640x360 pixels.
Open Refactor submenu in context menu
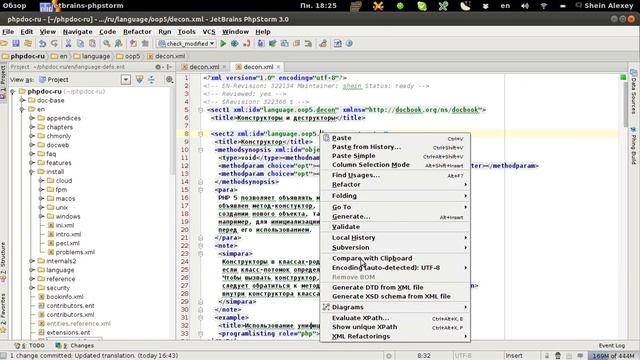[x=395, y=184]
